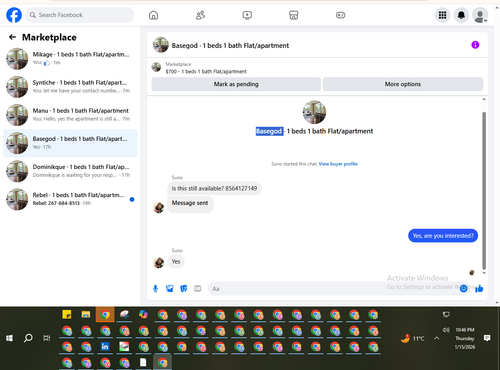
Task: Show hidden system tray icons
Action: [x=437, y=338]
